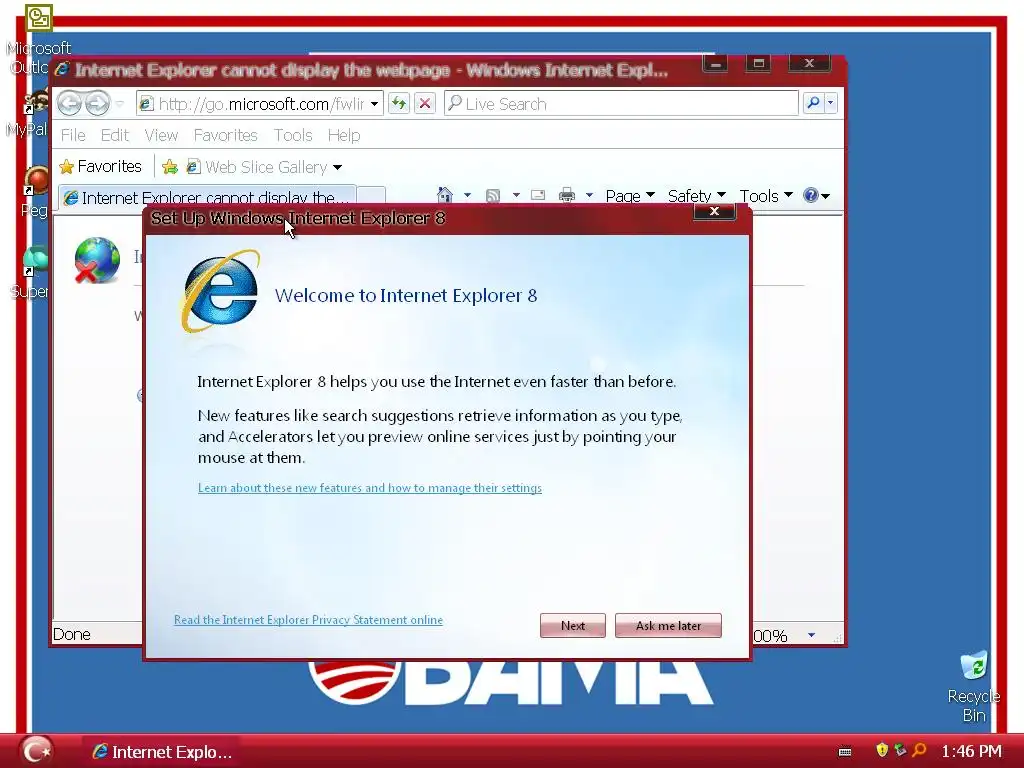The width and height of the screenshot is (1024, 768).
Task: Open 'Learn about these new features' link
Action: coord(370,488)
